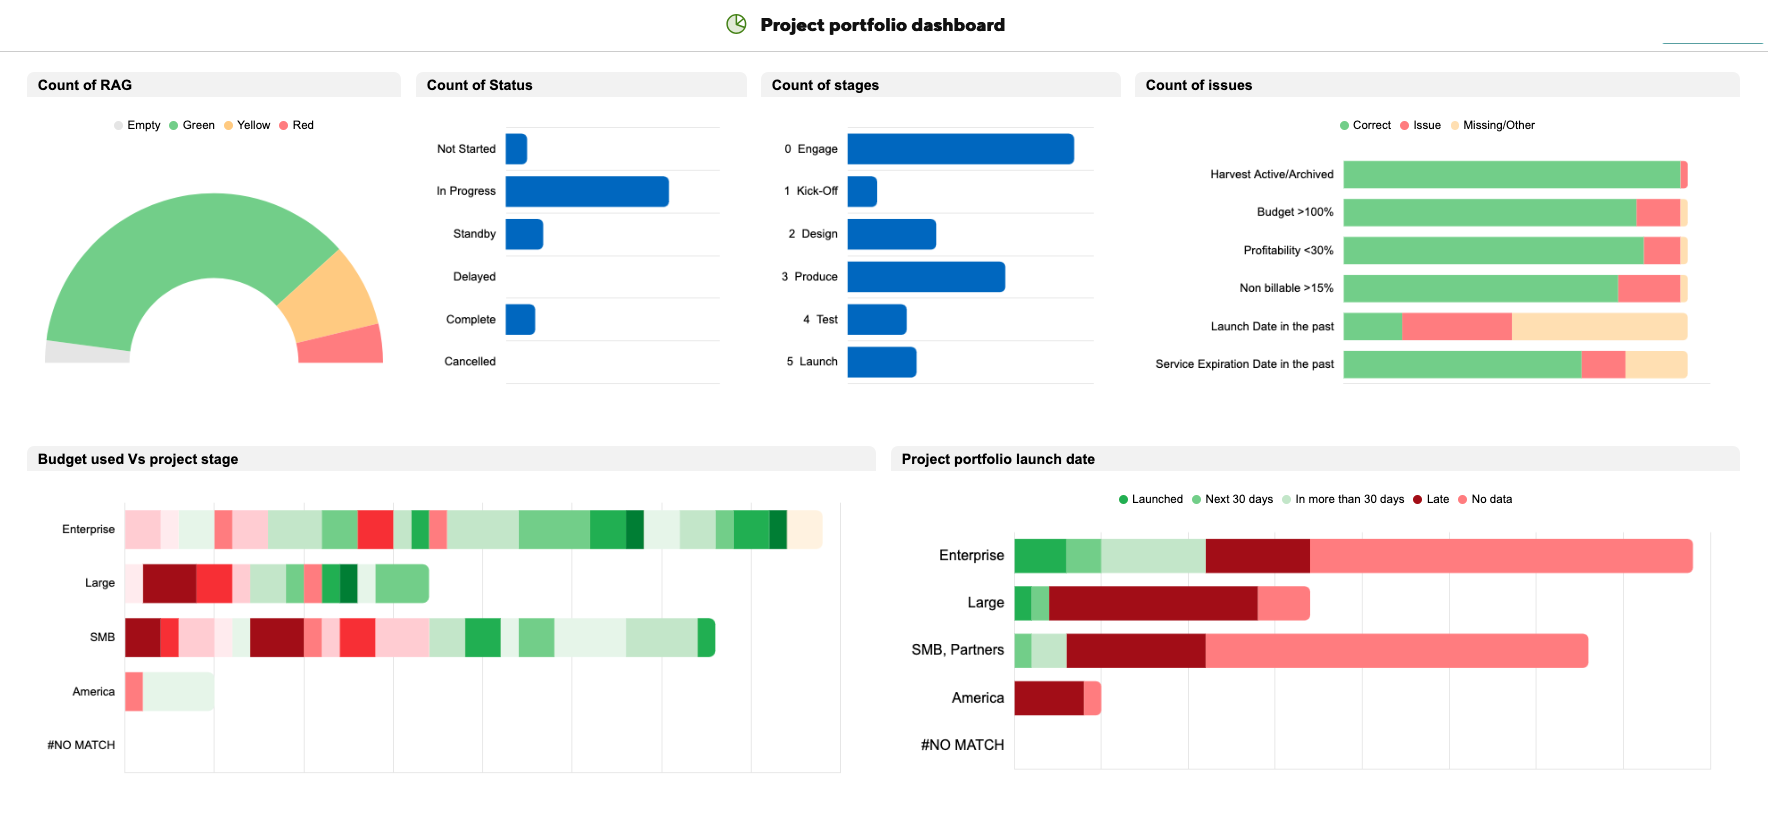Toggle Empty legend in RAG chart
This screenshot has width=1768, height=813.
tap(137, 125)
